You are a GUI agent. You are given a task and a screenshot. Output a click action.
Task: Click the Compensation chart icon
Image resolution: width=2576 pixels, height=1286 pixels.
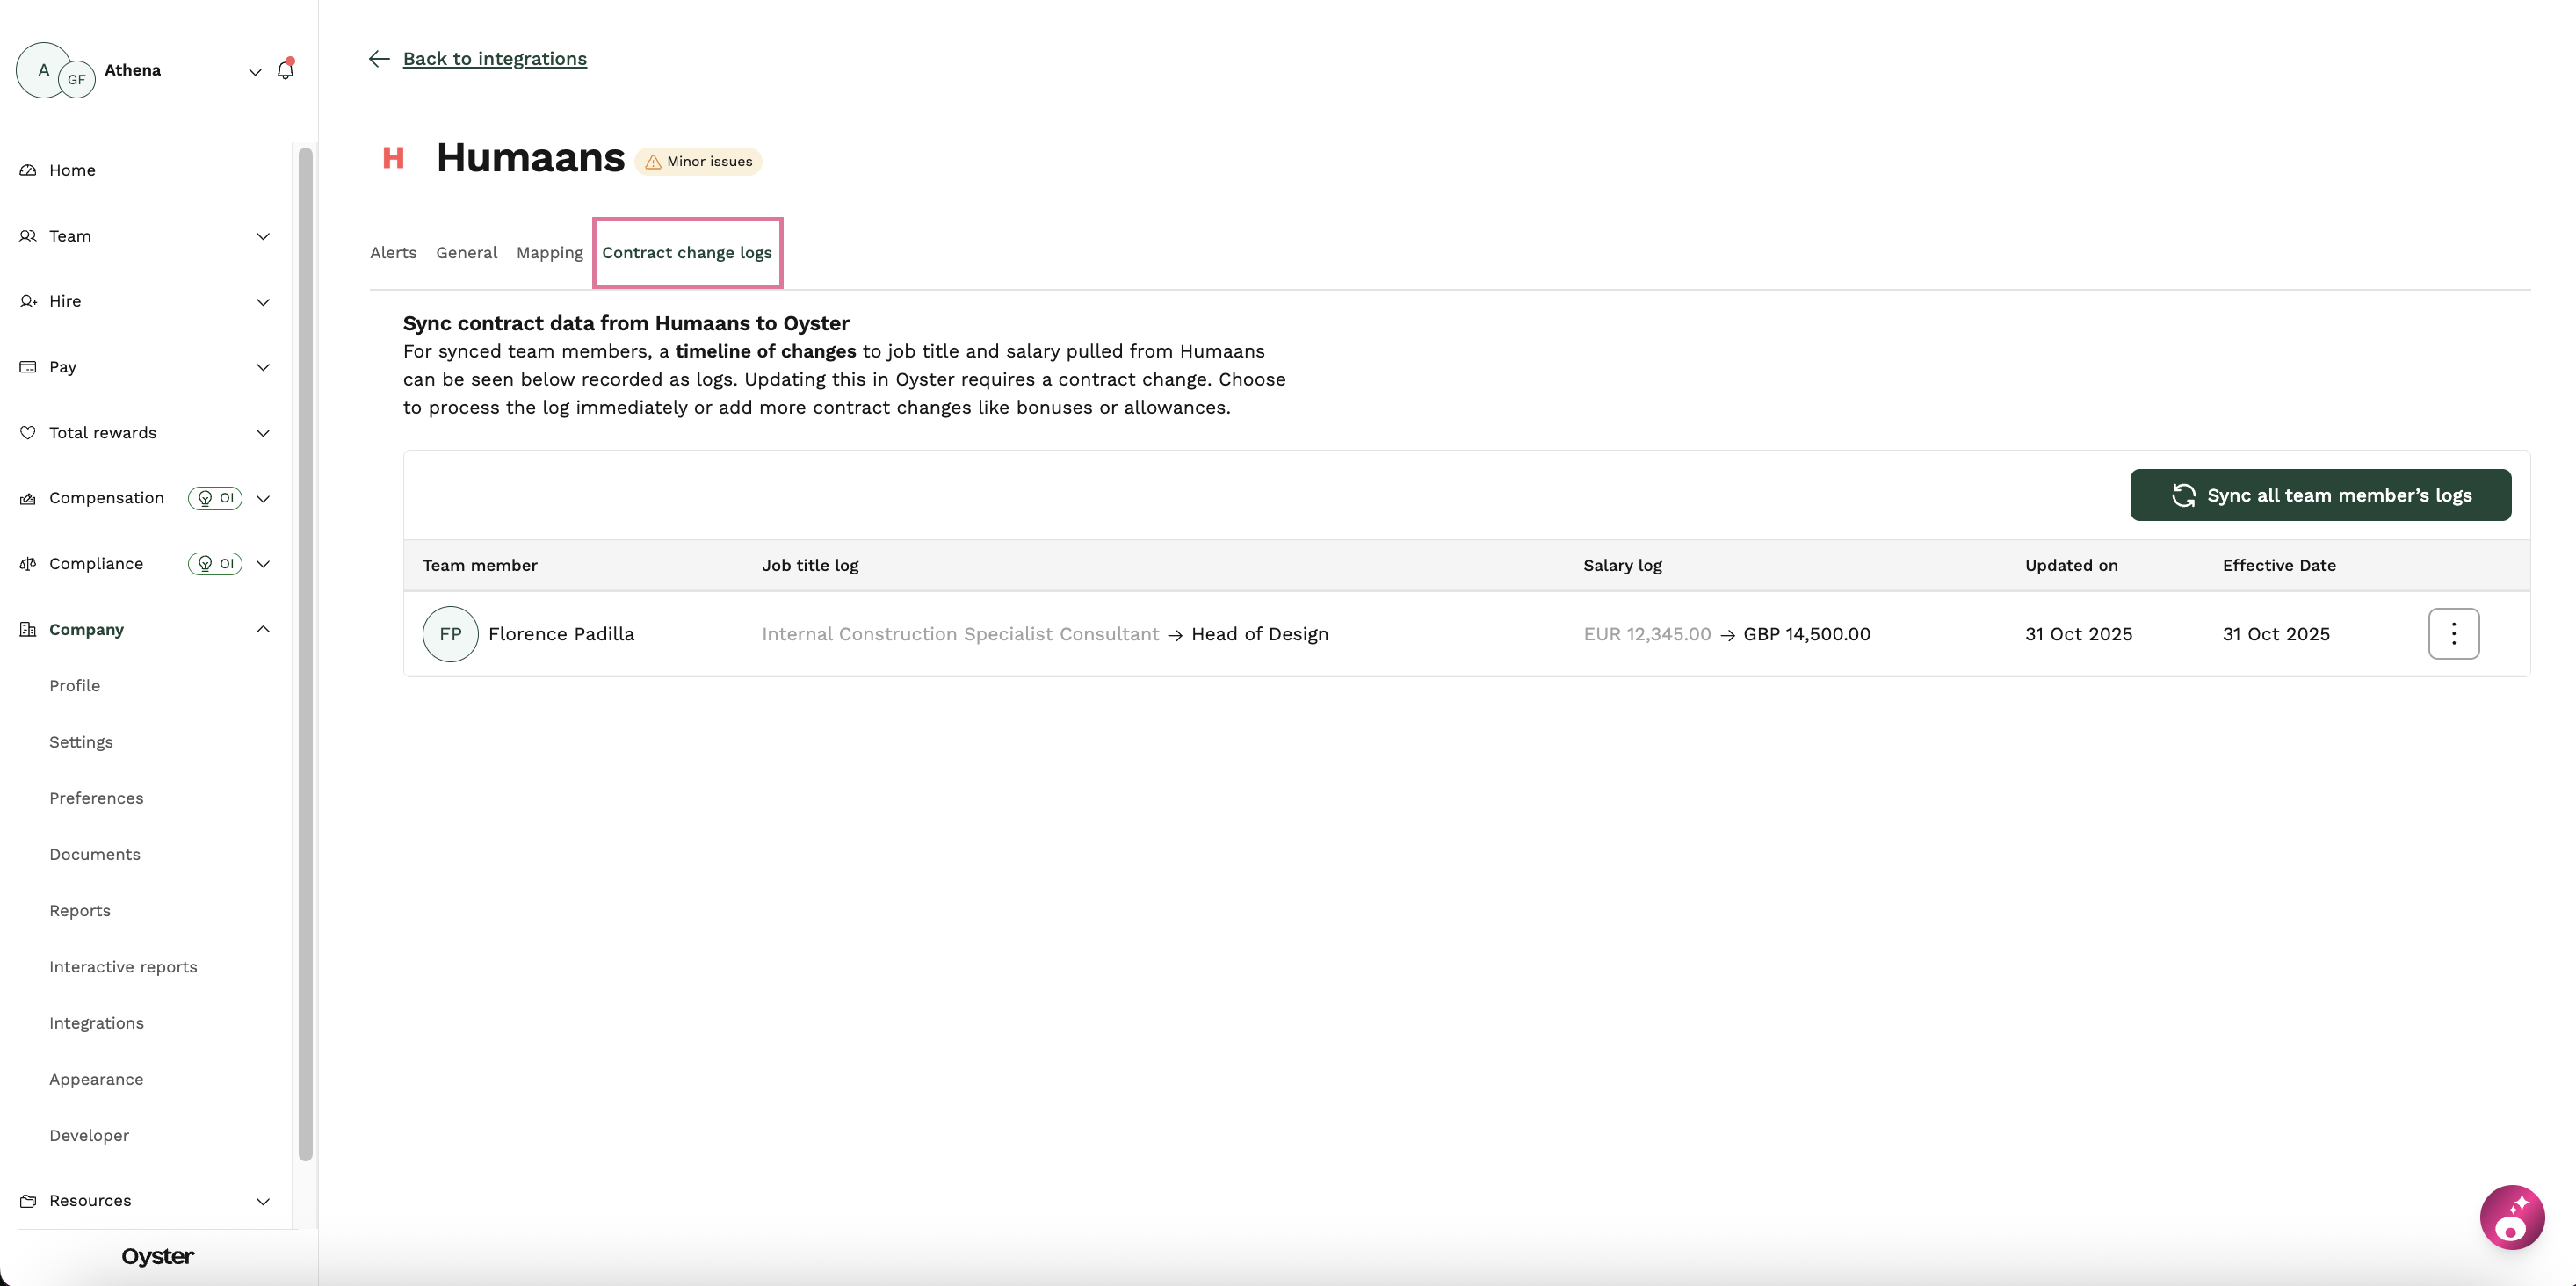(x=28, y=498)
